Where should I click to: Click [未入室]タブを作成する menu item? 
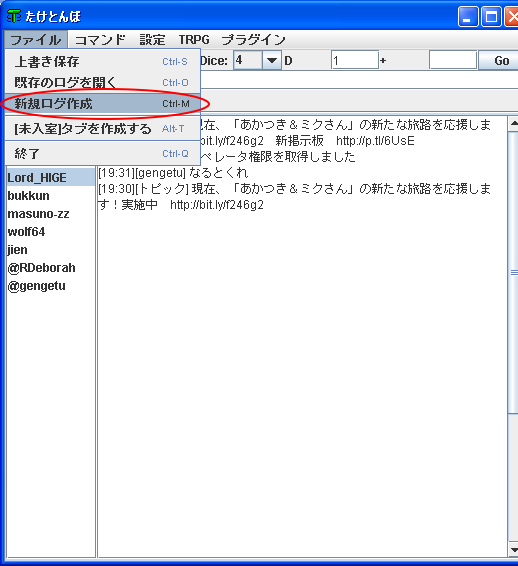click(102, 129)
